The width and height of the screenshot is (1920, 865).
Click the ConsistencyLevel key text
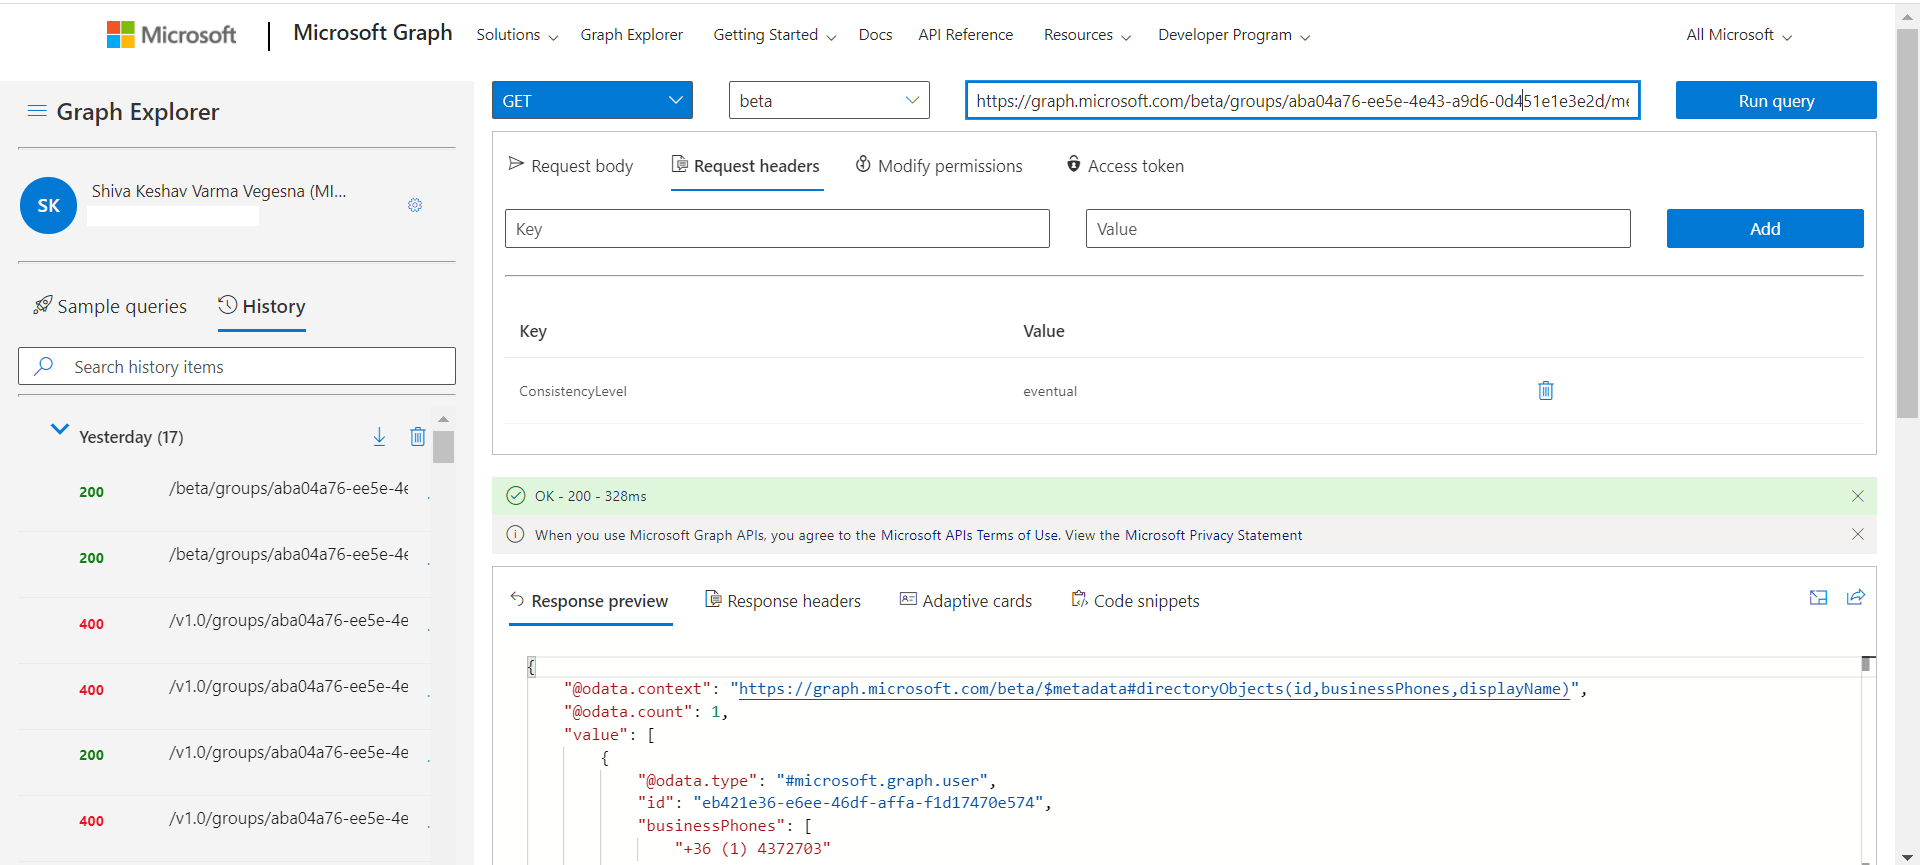coord(573,391)
